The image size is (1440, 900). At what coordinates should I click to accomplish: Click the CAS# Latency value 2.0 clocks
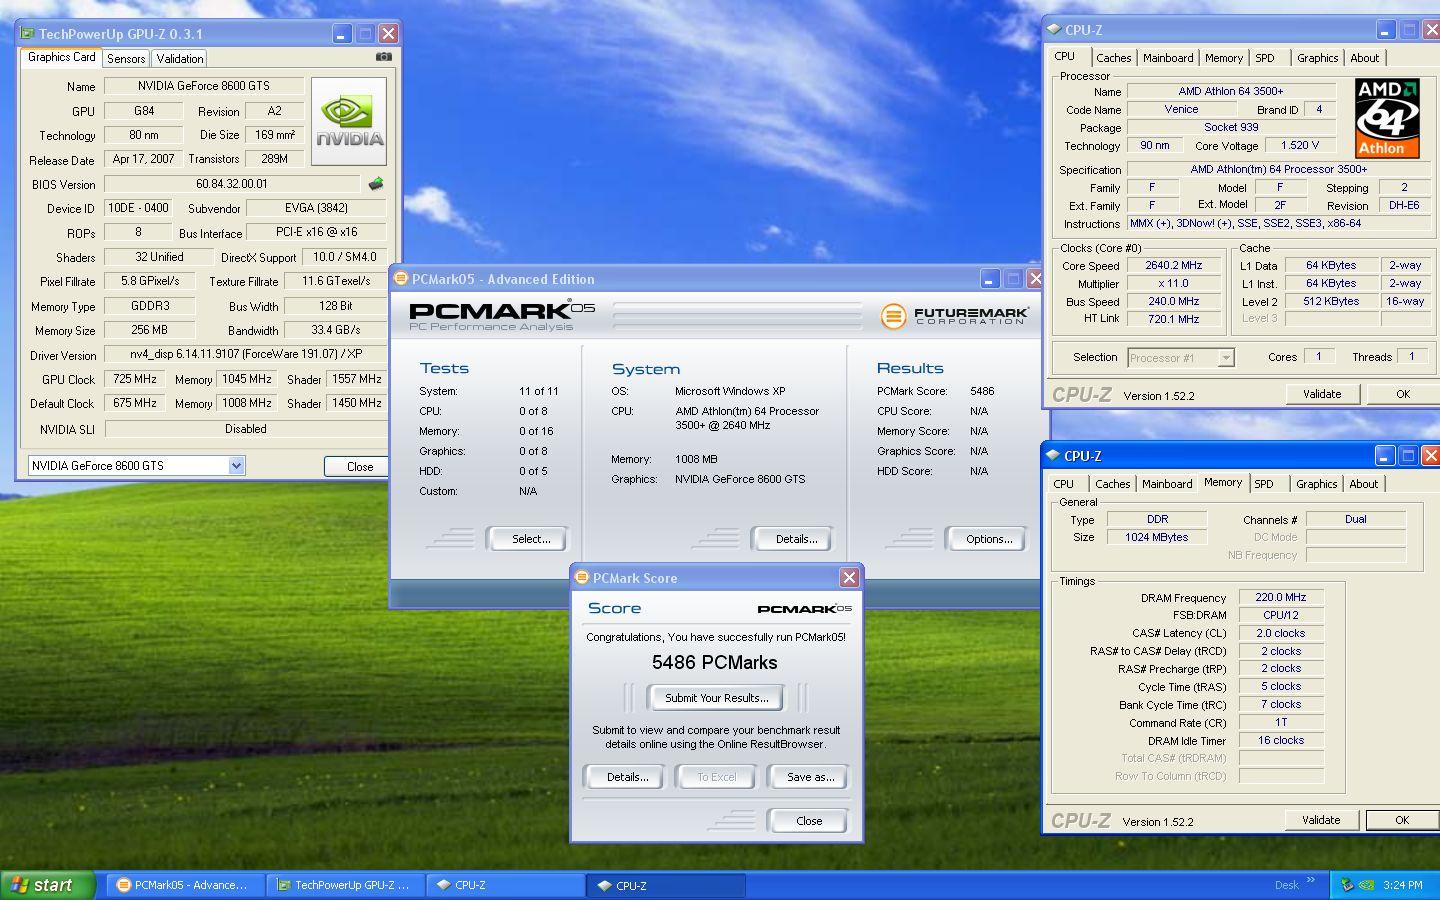point(1281,633)
